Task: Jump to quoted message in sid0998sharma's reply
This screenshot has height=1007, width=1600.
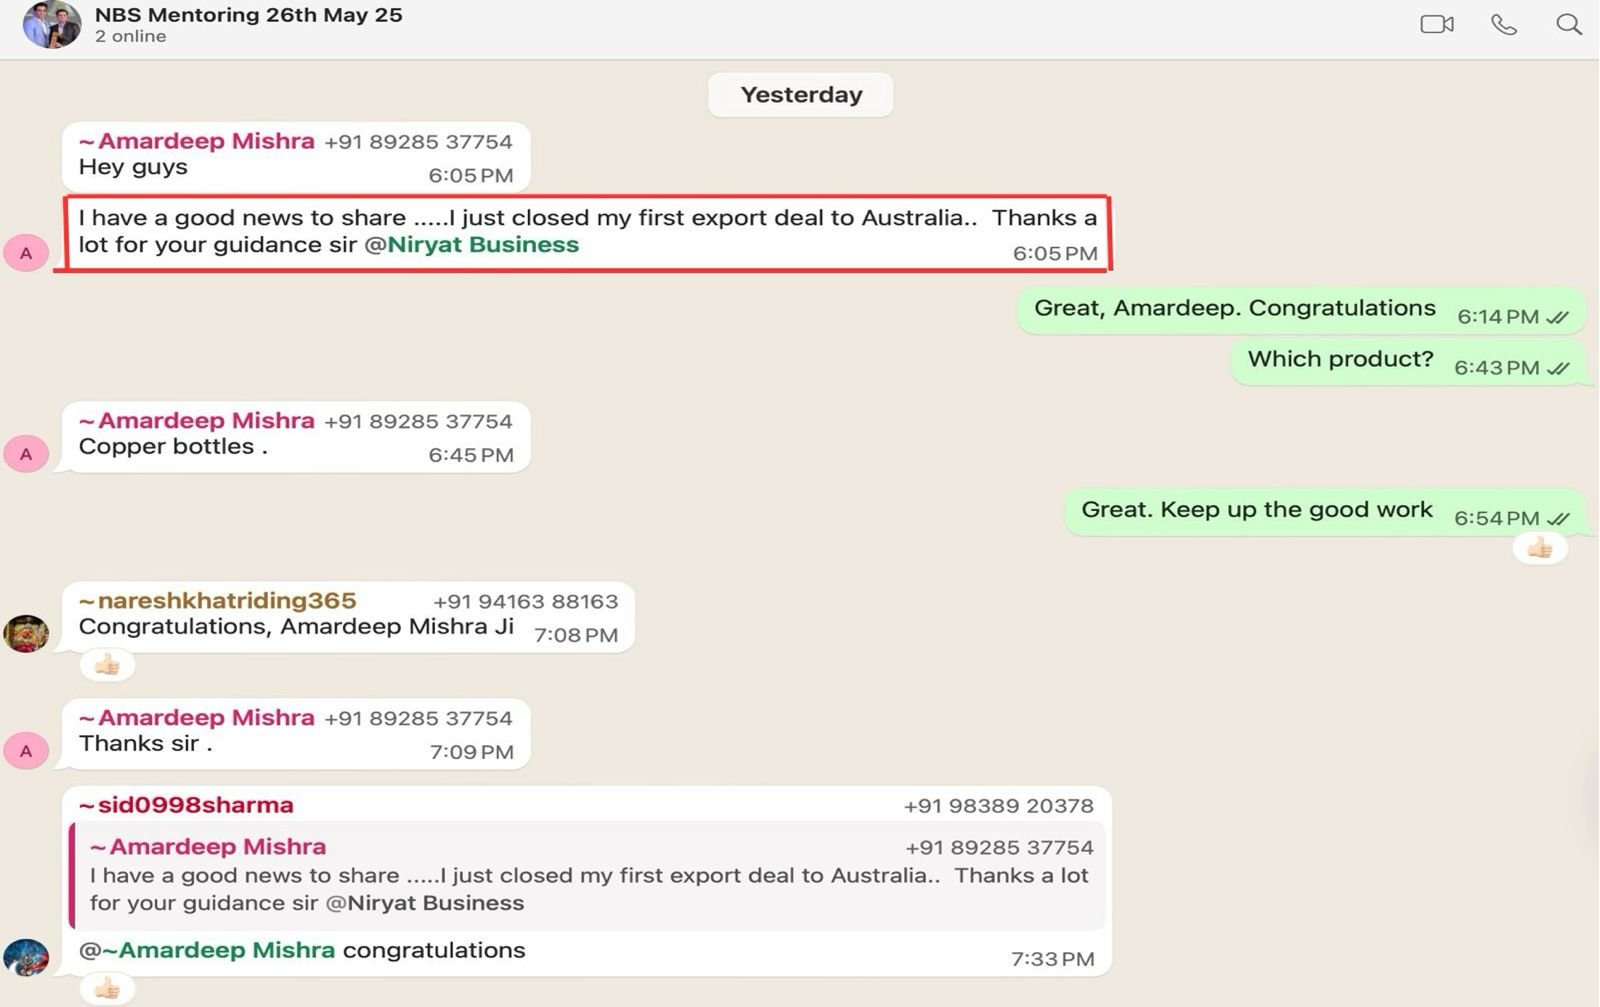Action: 590,875
